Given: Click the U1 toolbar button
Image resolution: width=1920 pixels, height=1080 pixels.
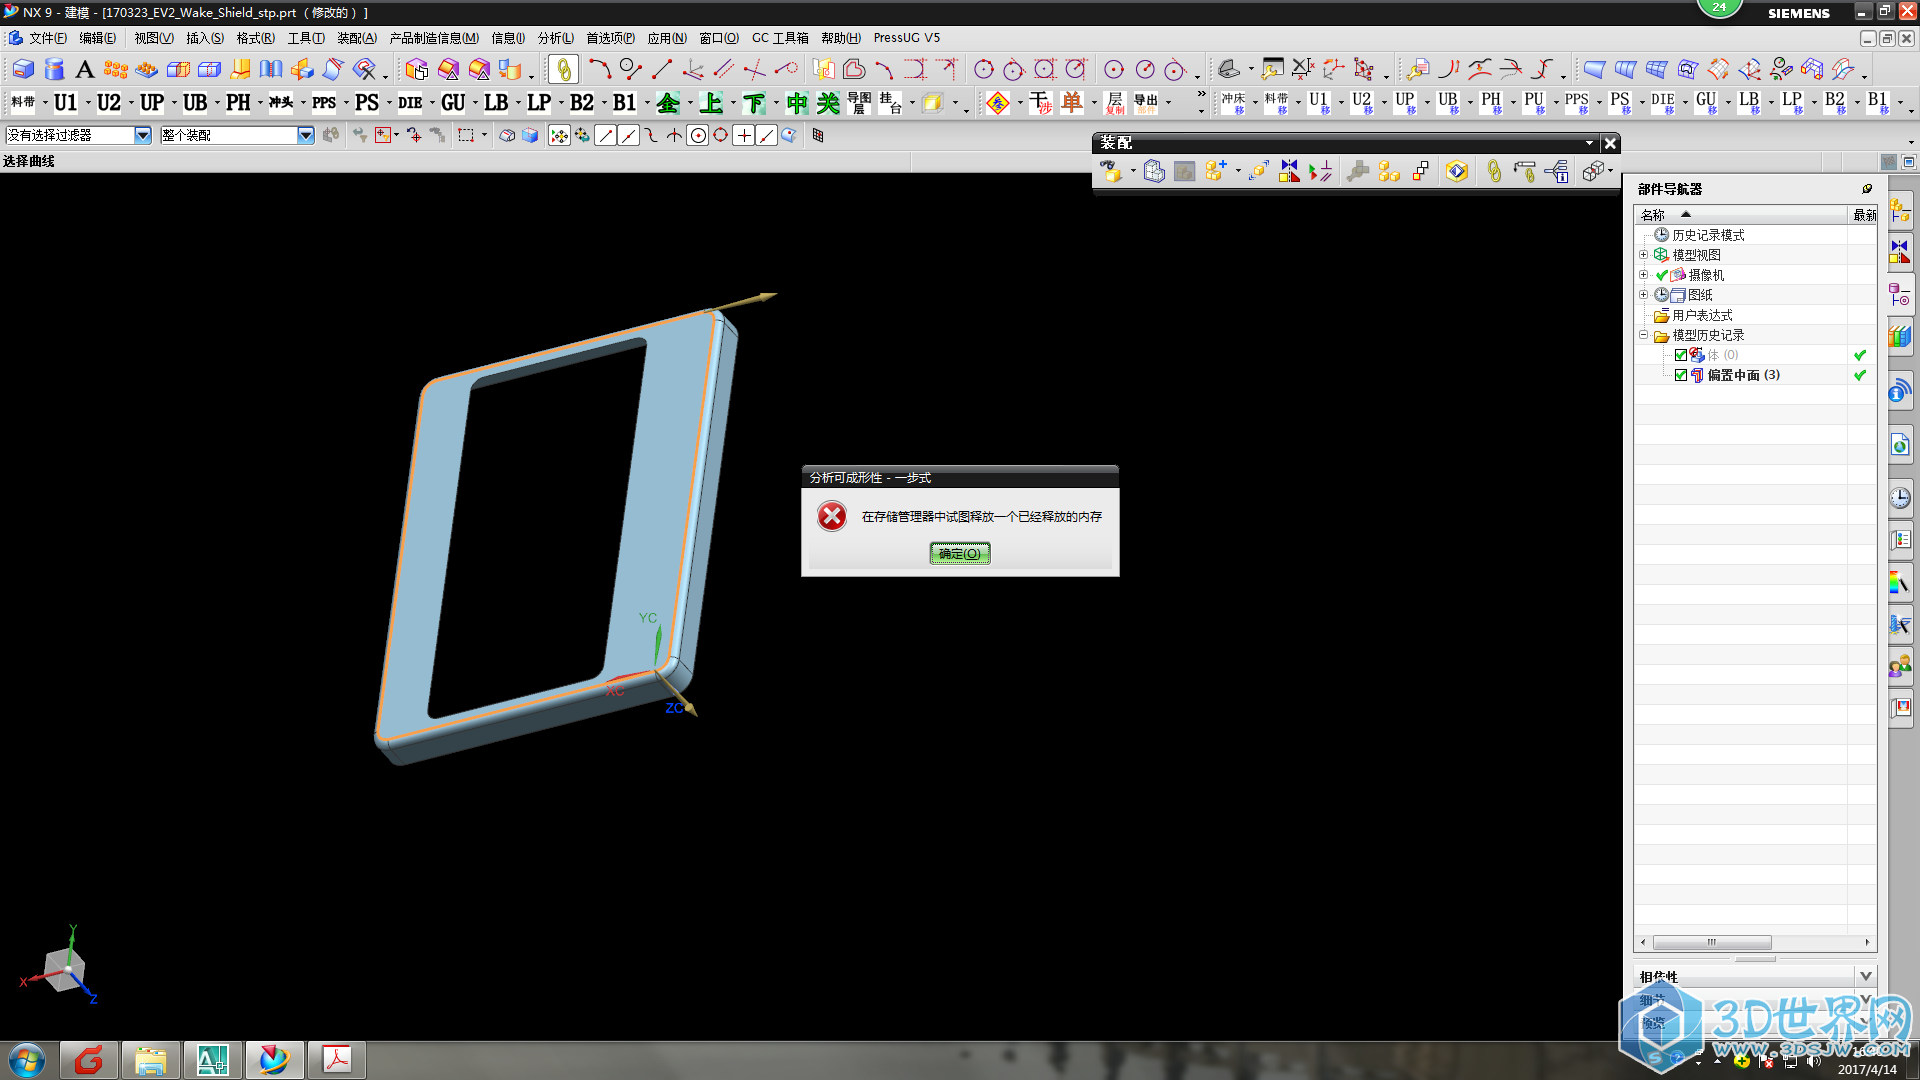Looking at the screenshot, I should click(x=65, y=103).
